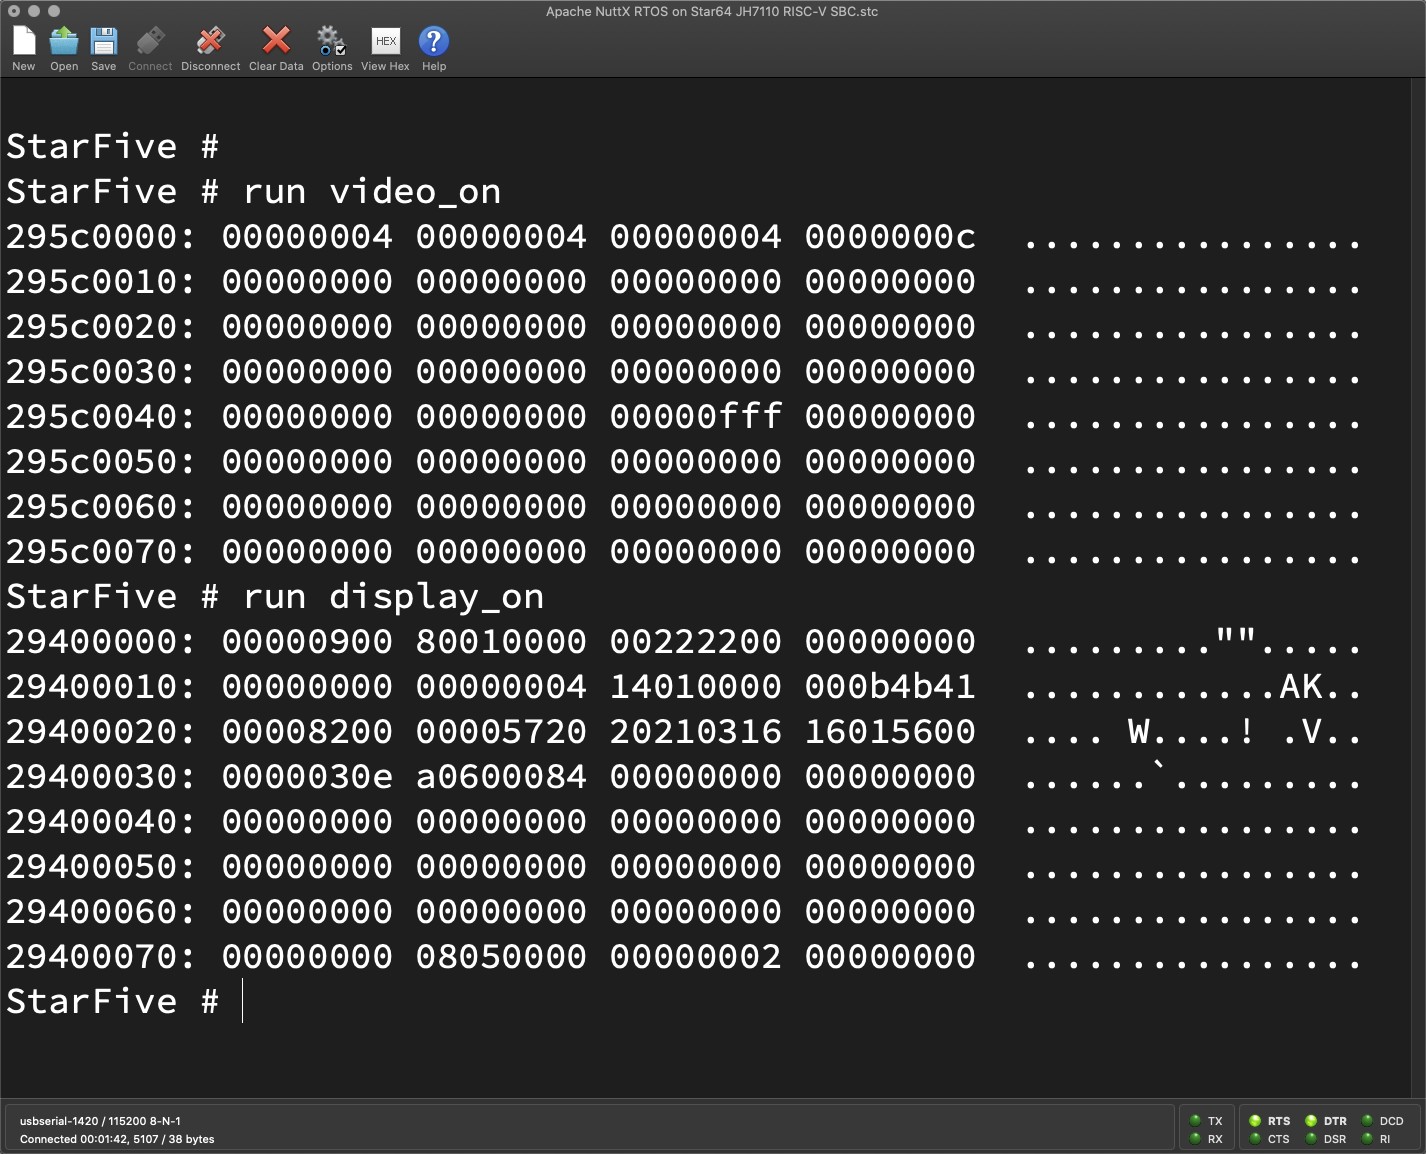Click the value 16015600 in row 29400020
Screen dimensions: 1426x1154
(890, 731)
